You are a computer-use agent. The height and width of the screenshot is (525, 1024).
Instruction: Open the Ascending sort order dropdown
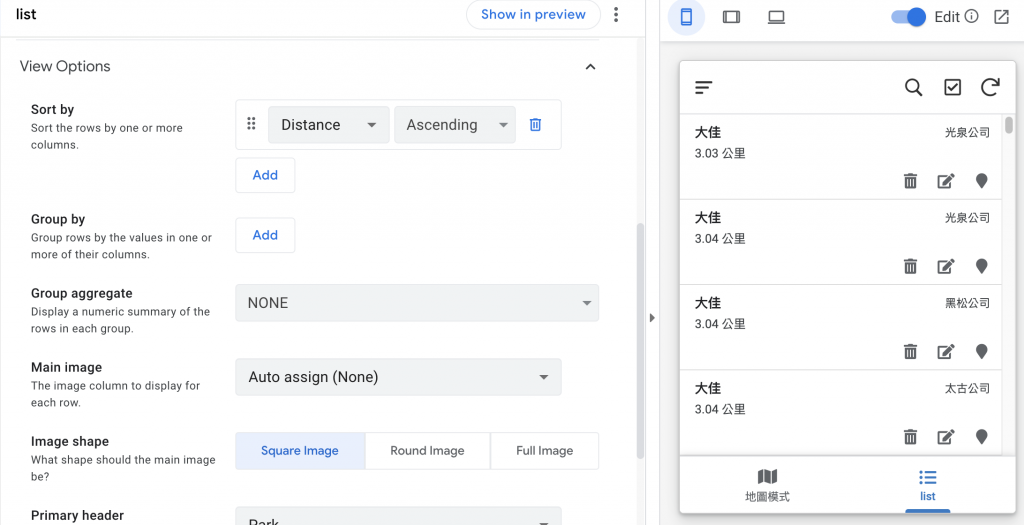tap(454, 125)
